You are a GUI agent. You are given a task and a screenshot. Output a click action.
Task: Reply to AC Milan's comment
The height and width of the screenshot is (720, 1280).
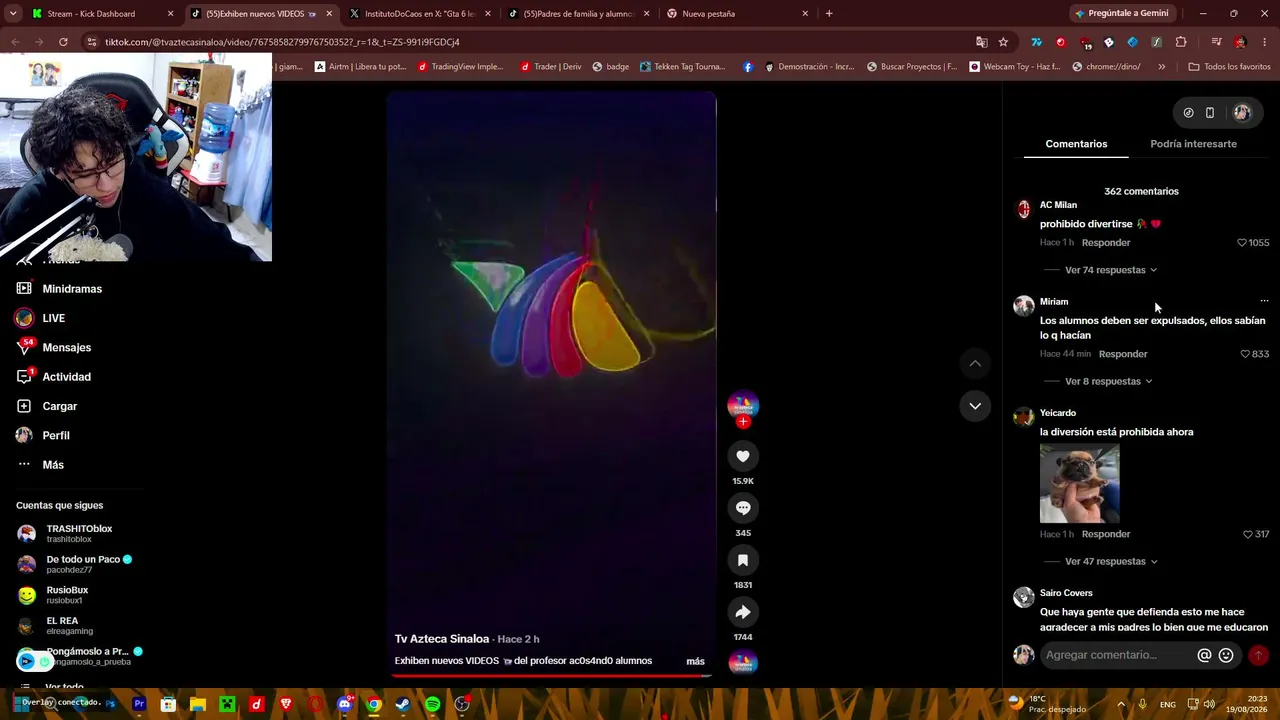pos(1106,243)
